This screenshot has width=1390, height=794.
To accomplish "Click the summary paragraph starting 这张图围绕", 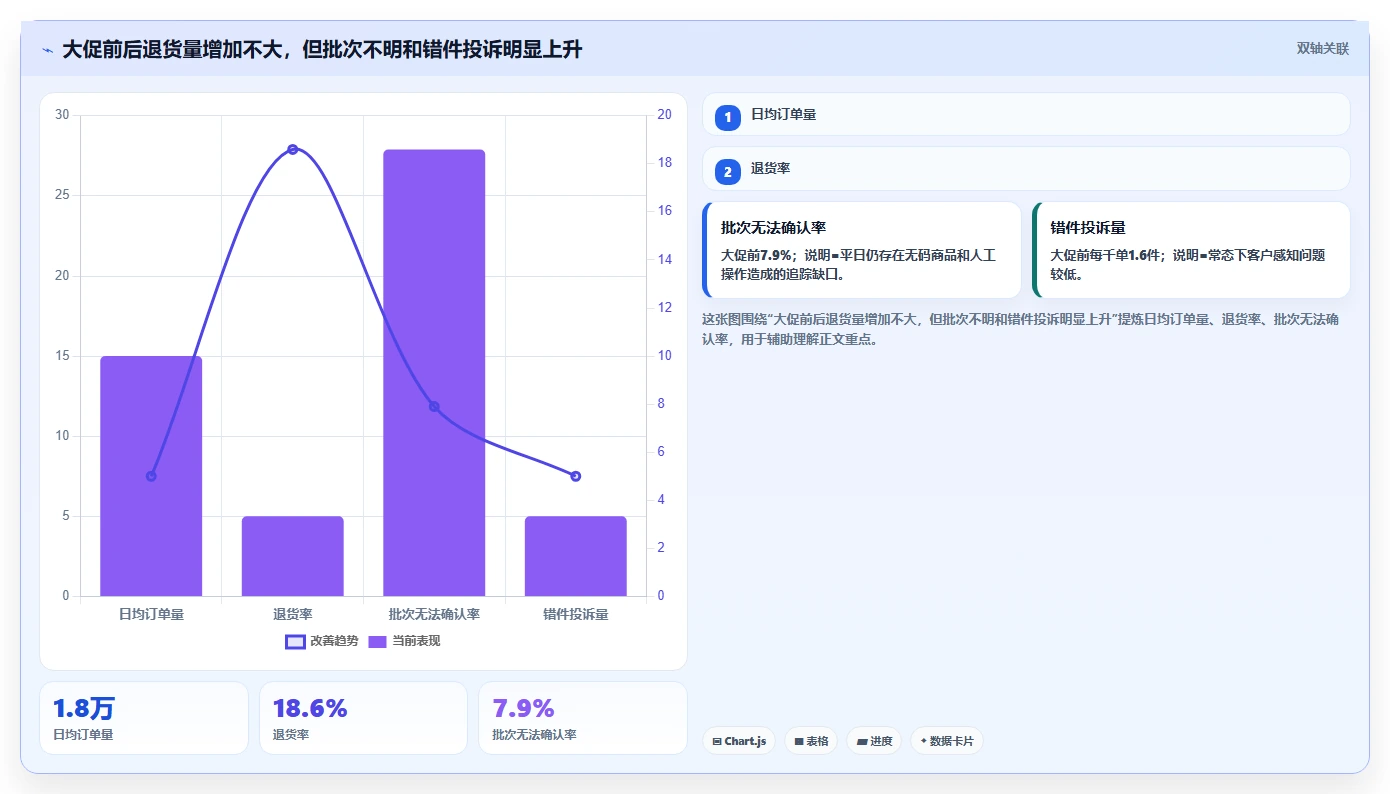I will click(1021, 329).
